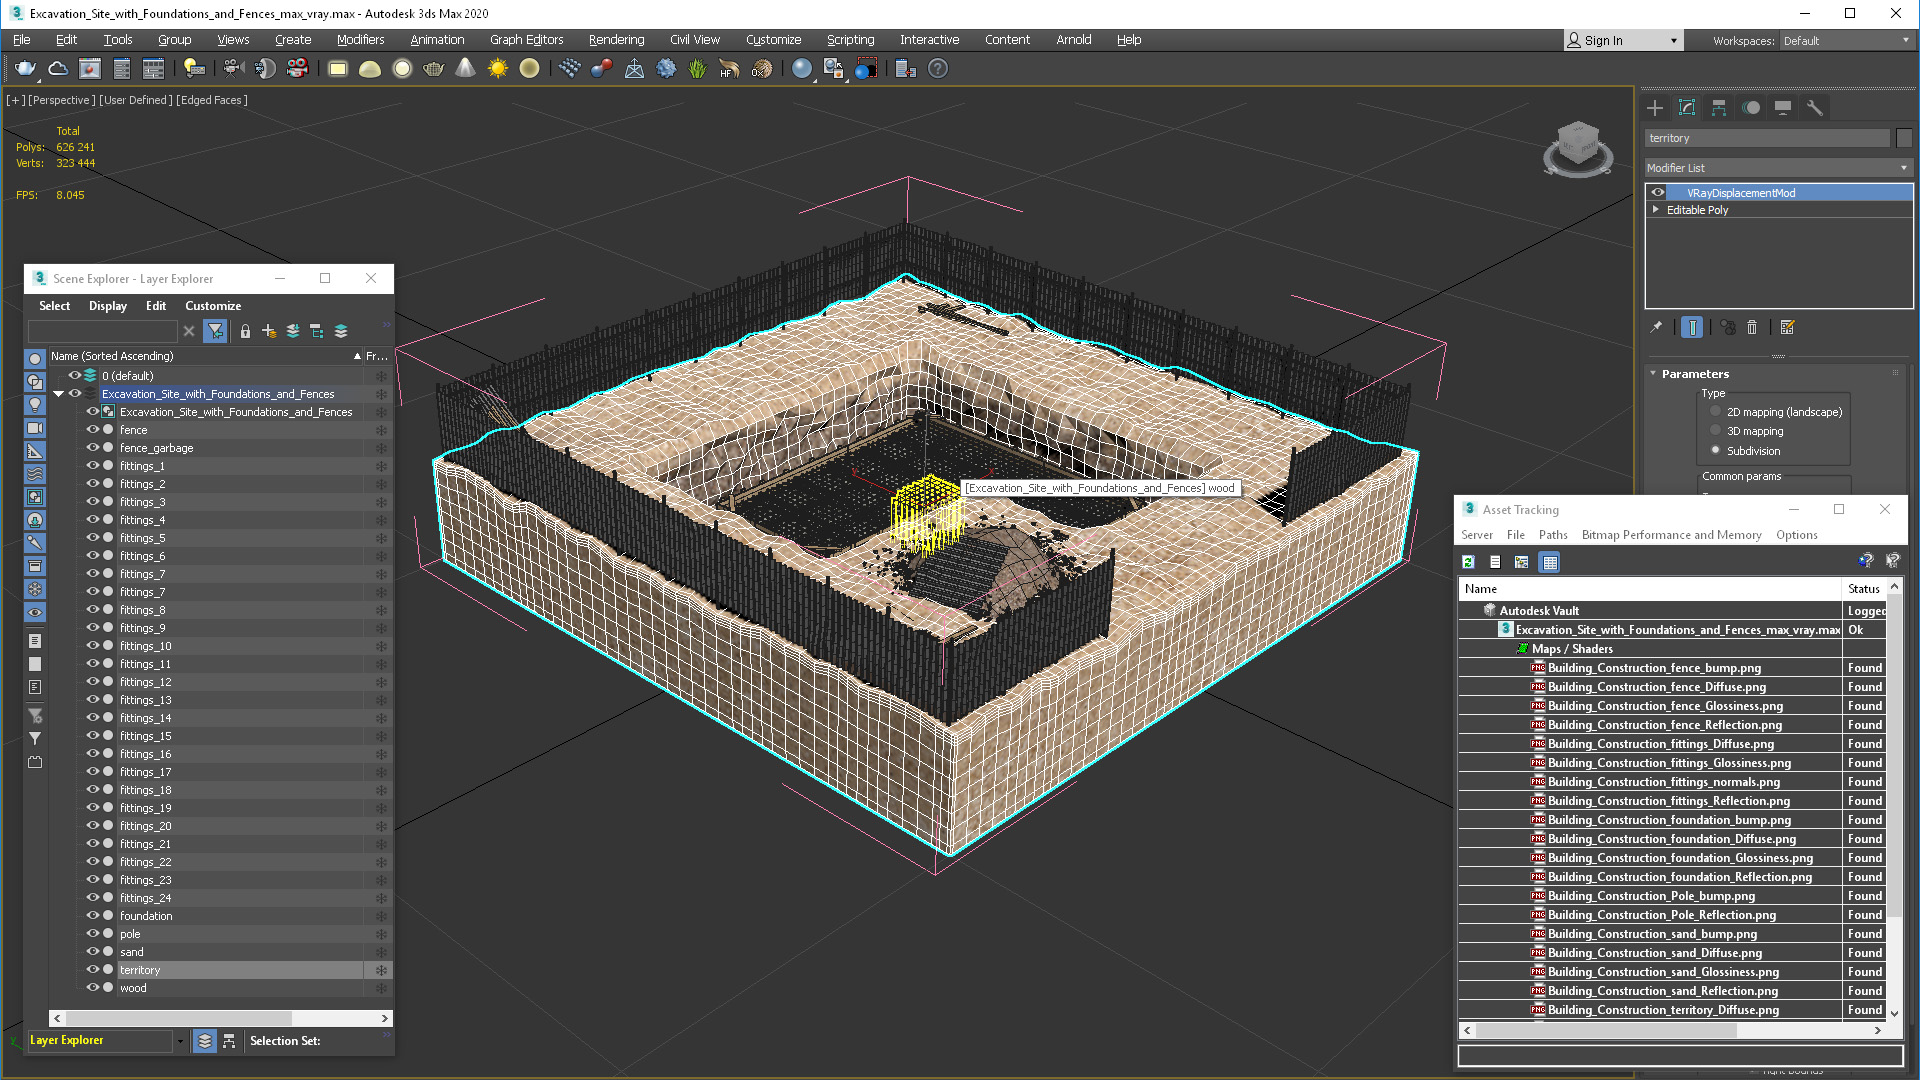Toggle visibility eye of sand item
The image size is (1920, 1080).
[92, 952]
